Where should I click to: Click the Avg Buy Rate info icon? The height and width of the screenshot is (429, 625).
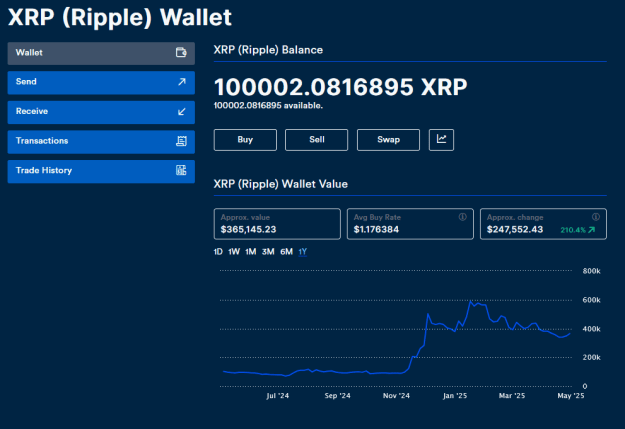pos(462,217)
